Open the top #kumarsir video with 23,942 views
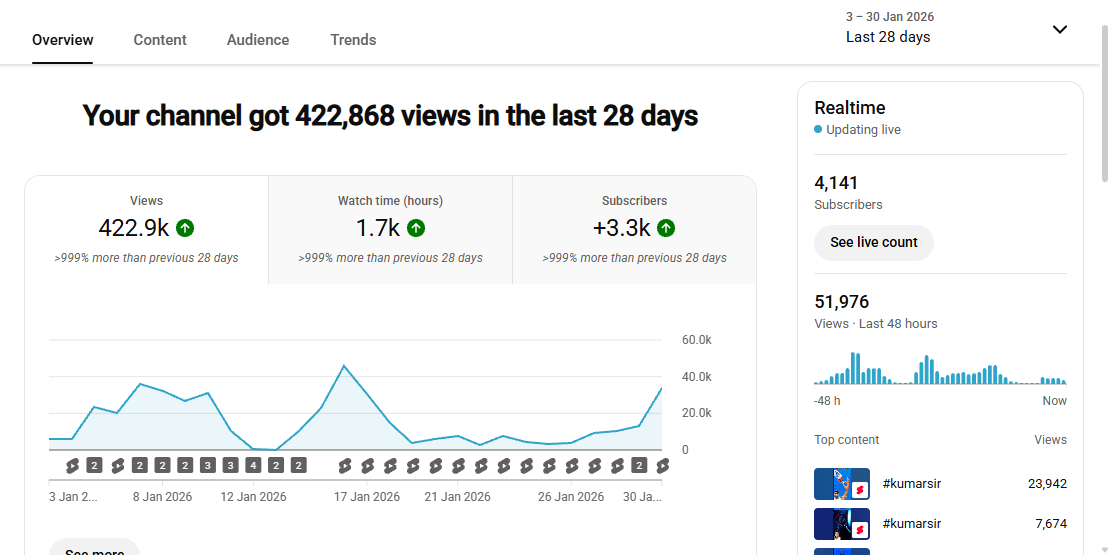Screen dimensions: 1108x555 pos(841,484)
